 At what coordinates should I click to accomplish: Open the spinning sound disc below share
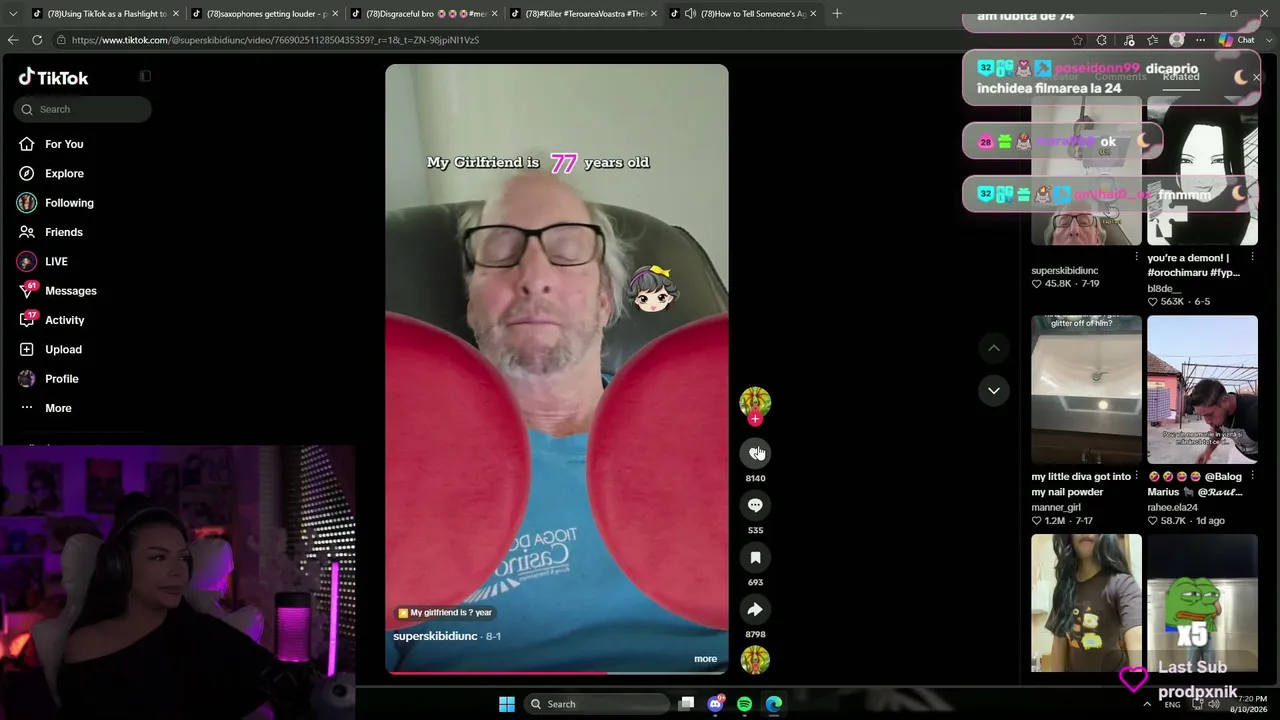[755, 660]
